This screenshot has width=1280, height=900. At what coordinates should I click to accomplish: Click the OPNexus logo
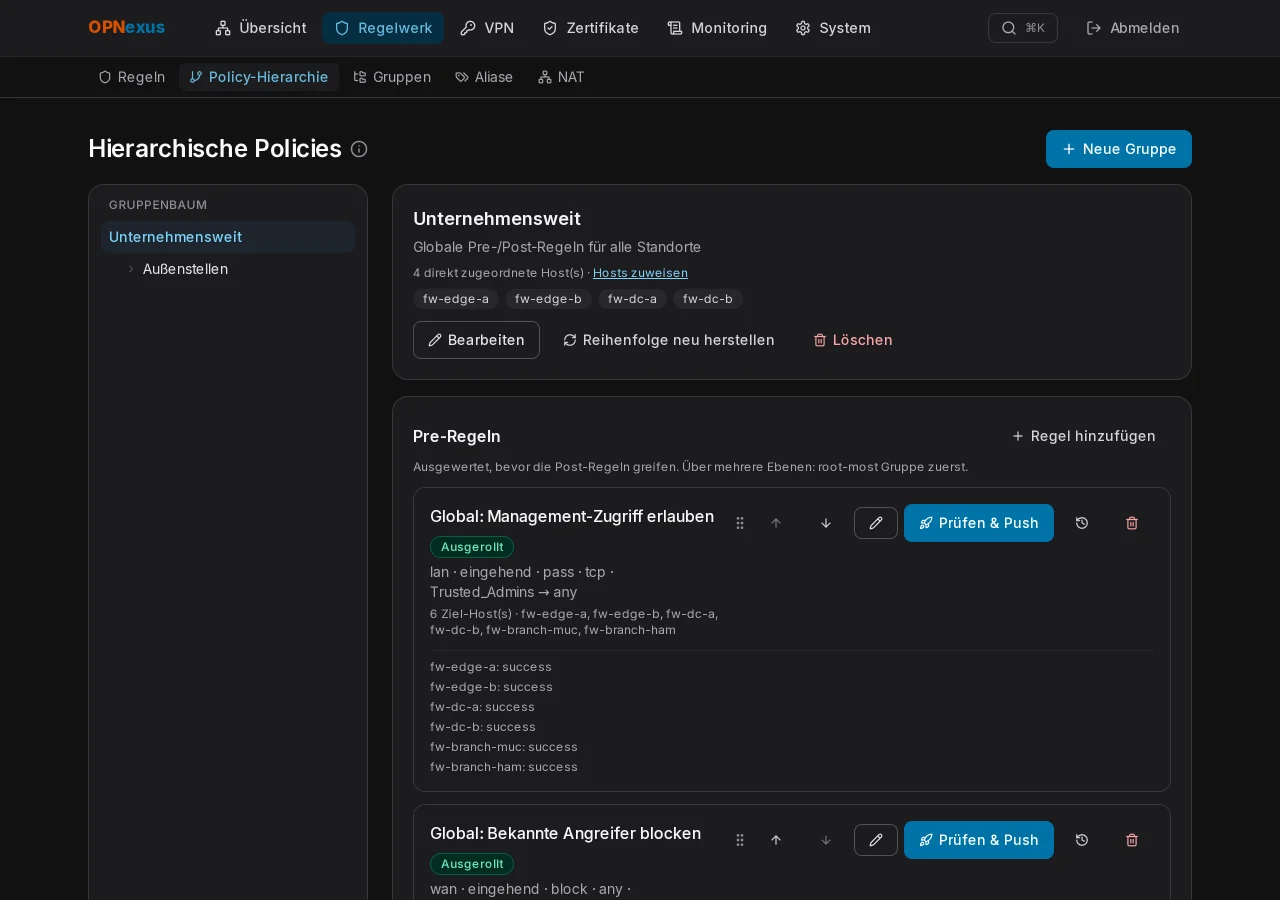point(127,28)
